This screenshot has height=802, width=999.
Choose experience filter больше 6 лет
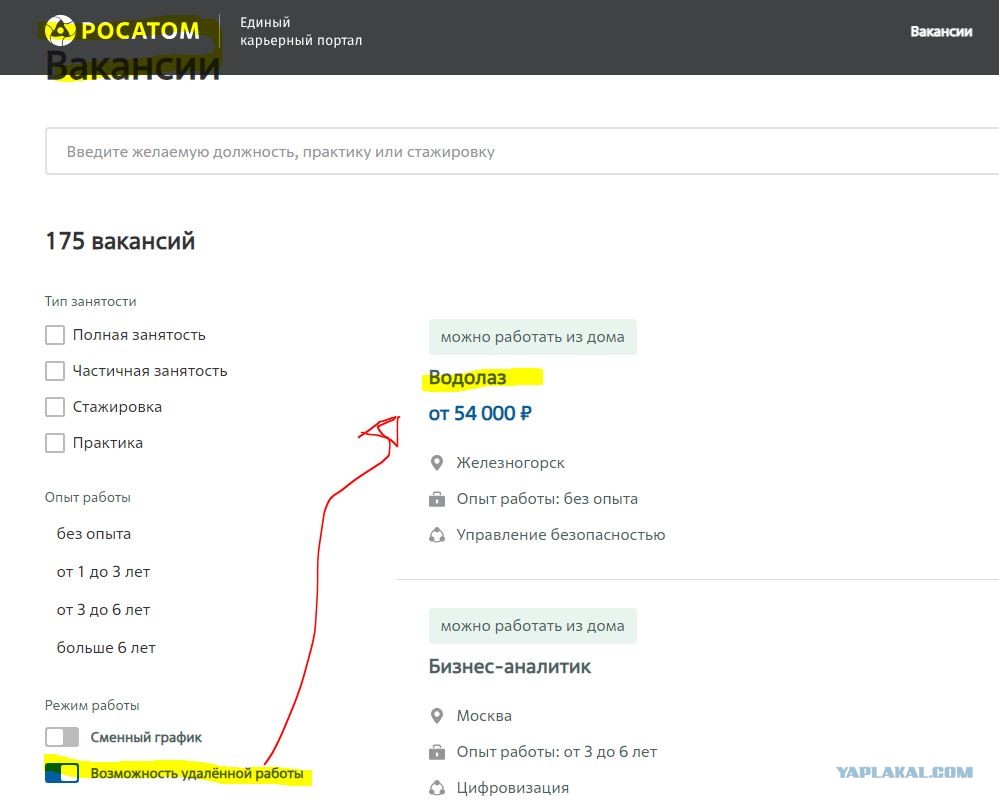(x=106, y=648)
